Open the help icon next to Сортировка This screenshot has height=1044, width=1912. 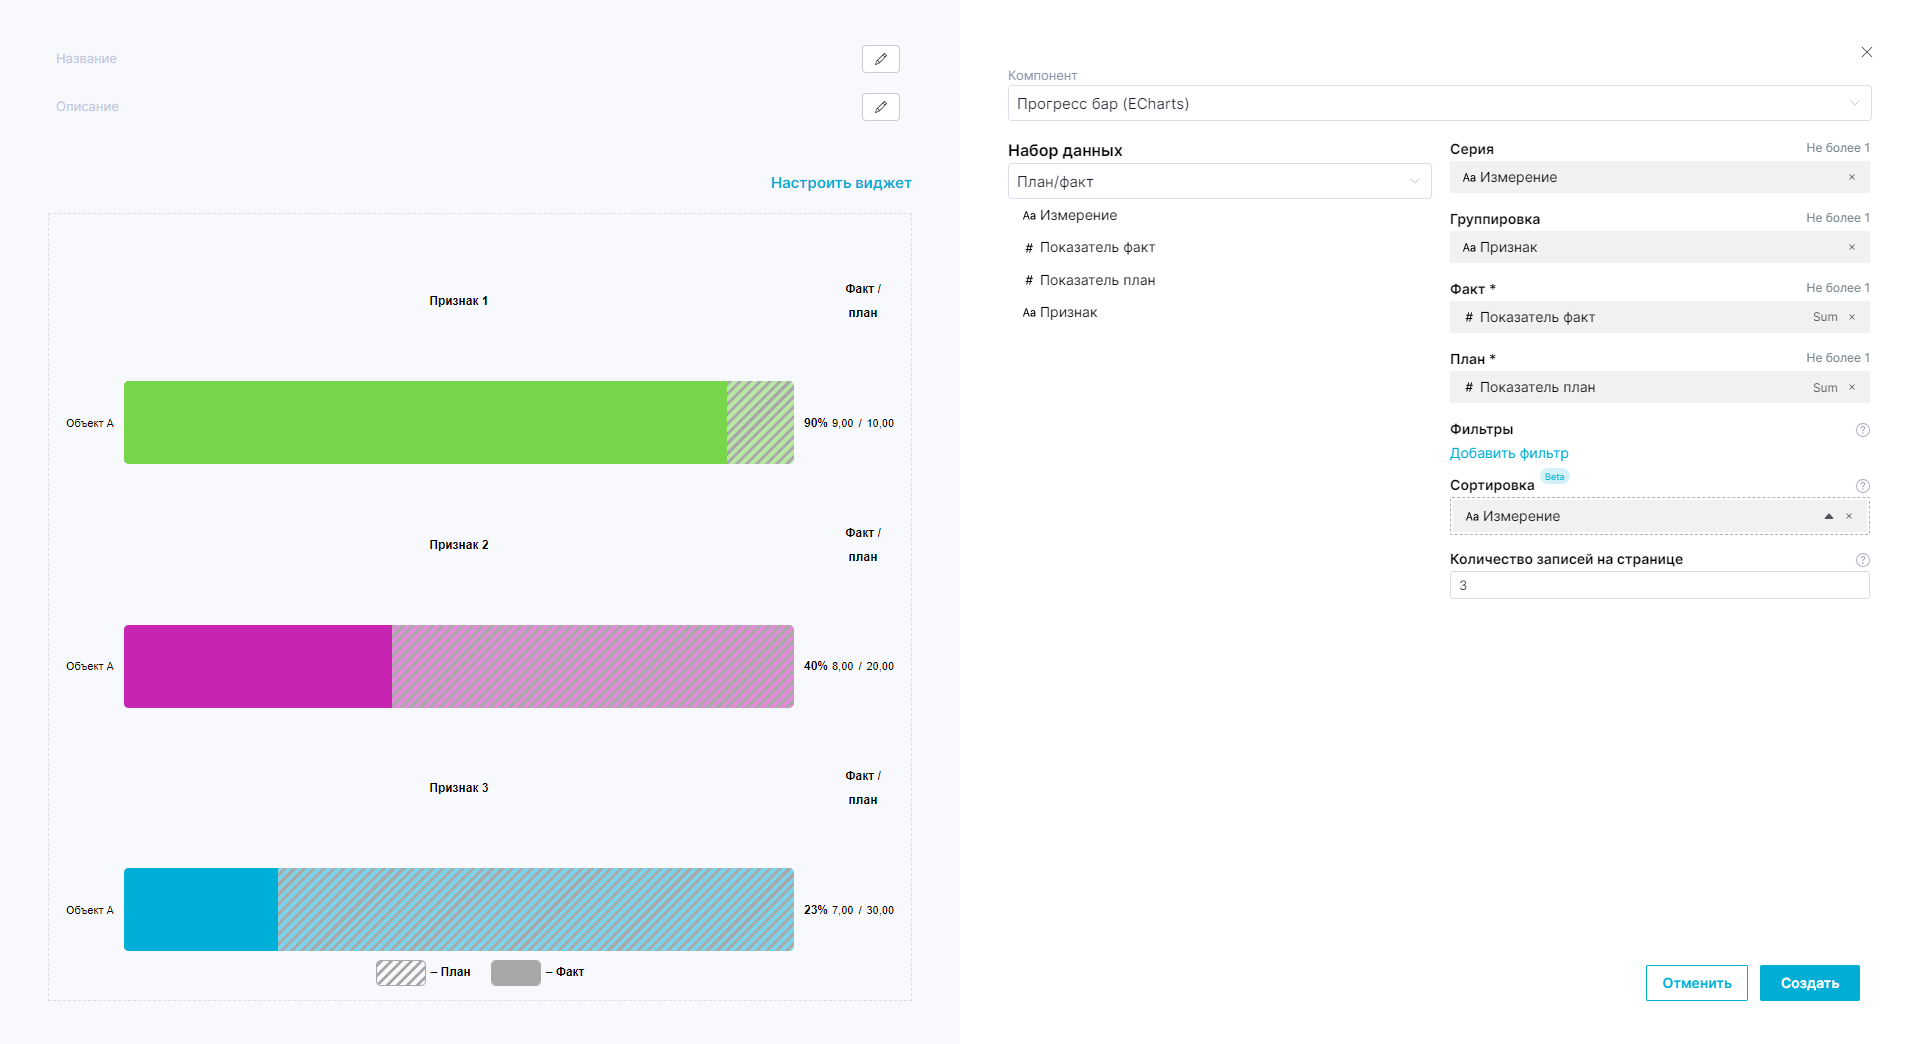(x=1862, y=486)
